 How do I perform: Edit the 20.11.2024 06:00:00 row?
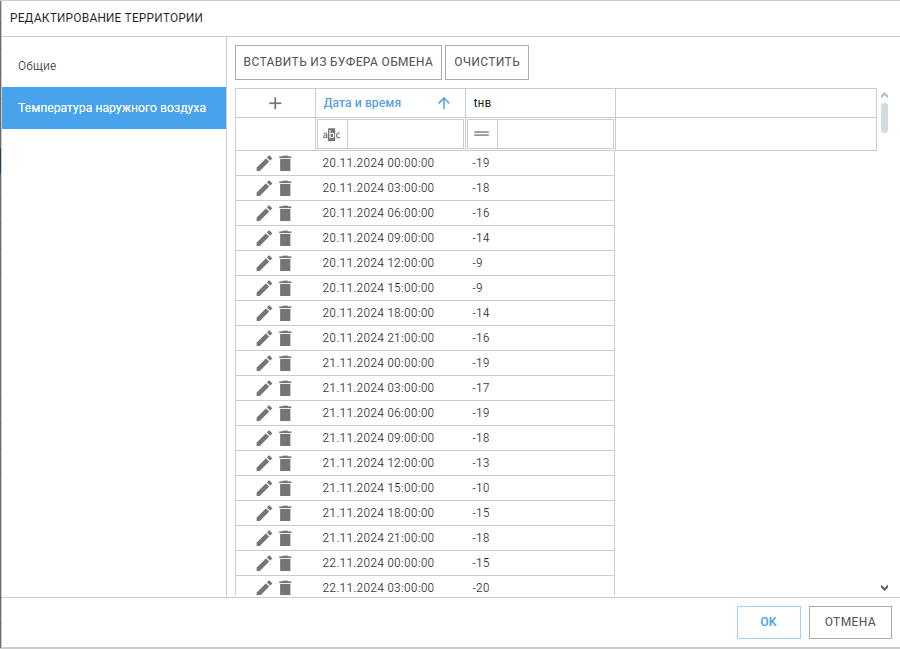click(264, 213)
